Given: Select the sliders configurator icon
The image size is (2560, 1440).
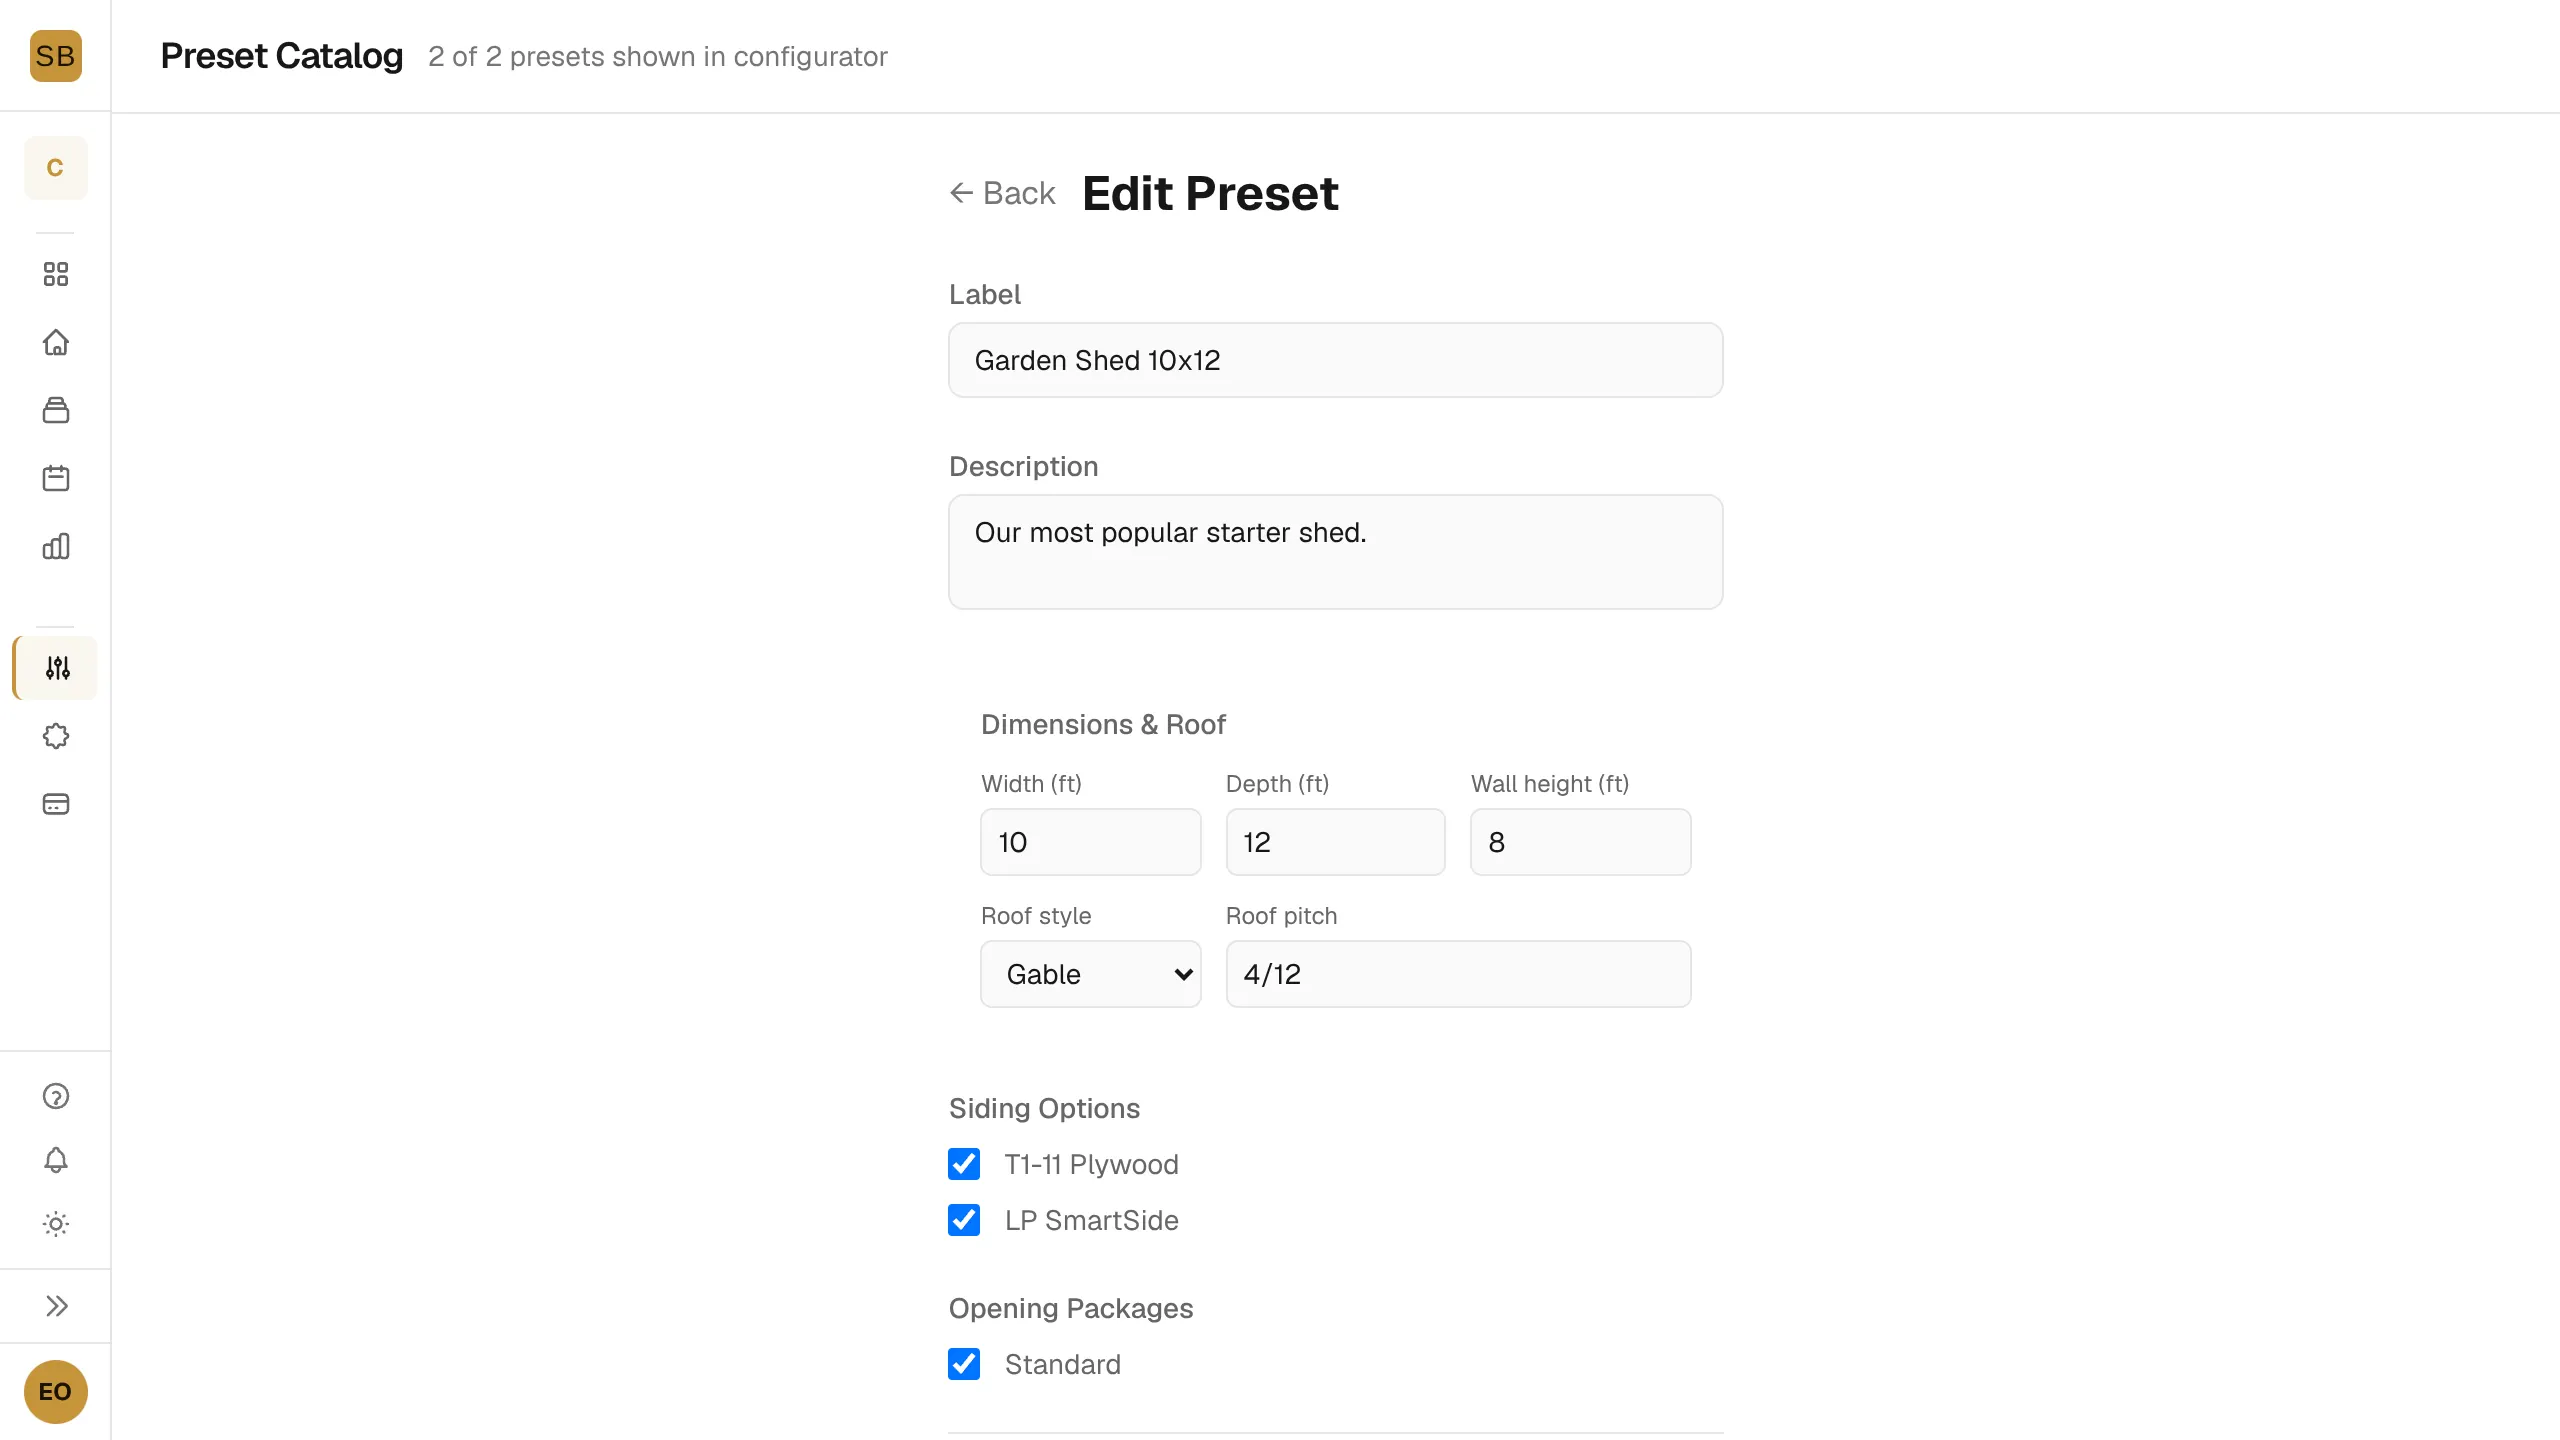Looking at the screenshot, I should coord(57,668).
